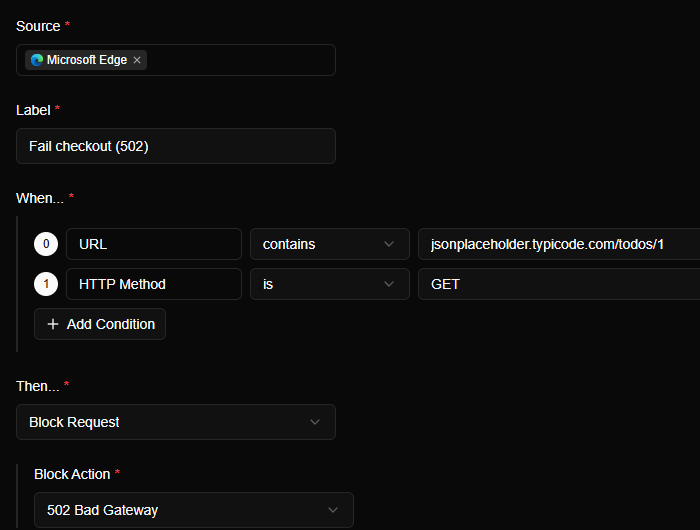Open the 'is' operator dropdown
Image resolution: width=700 pixels, height=530 pixels.
[x=330, y=284]
